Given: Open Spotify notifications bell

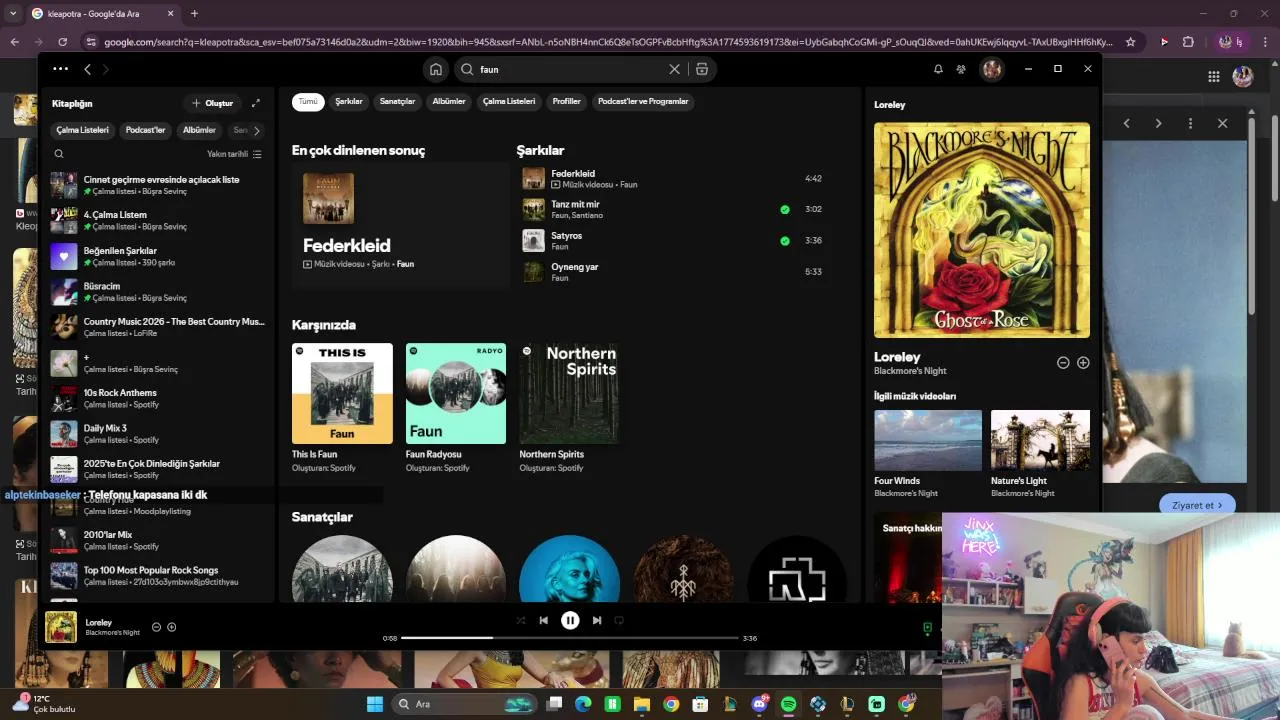Looking at the screenshot, I should pos(938,69).
